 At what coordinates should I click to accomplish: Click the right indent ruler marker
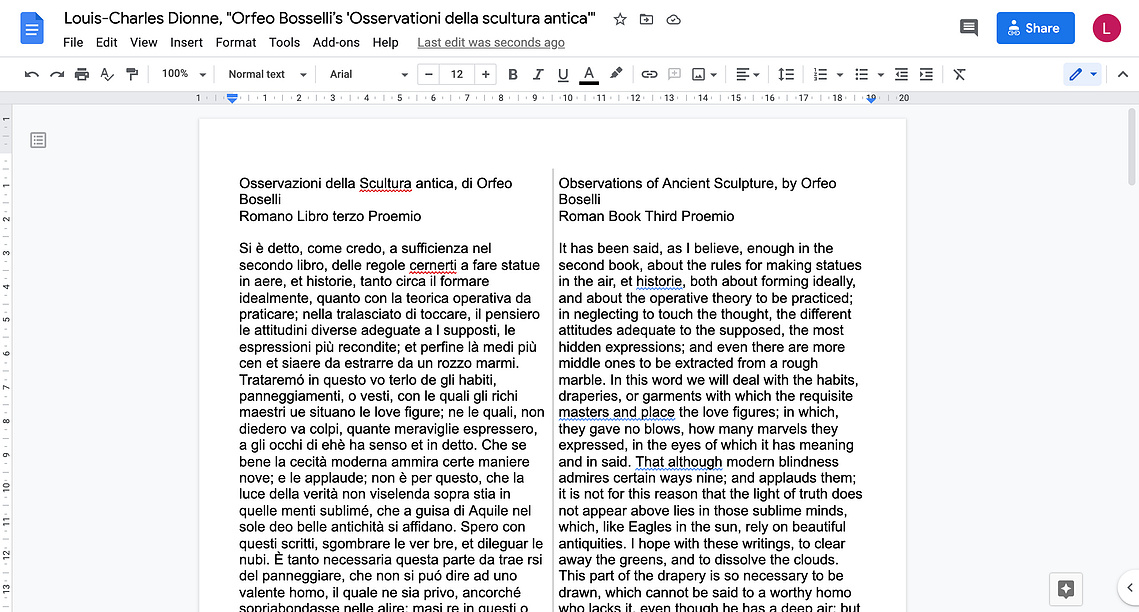click(871, 99)
